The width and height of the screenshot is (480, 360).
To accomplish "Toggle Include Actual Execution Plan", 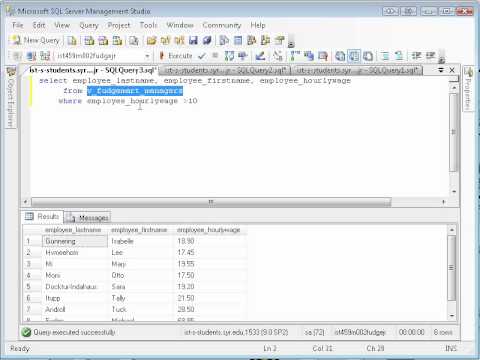I will click(x=295, y=56).
